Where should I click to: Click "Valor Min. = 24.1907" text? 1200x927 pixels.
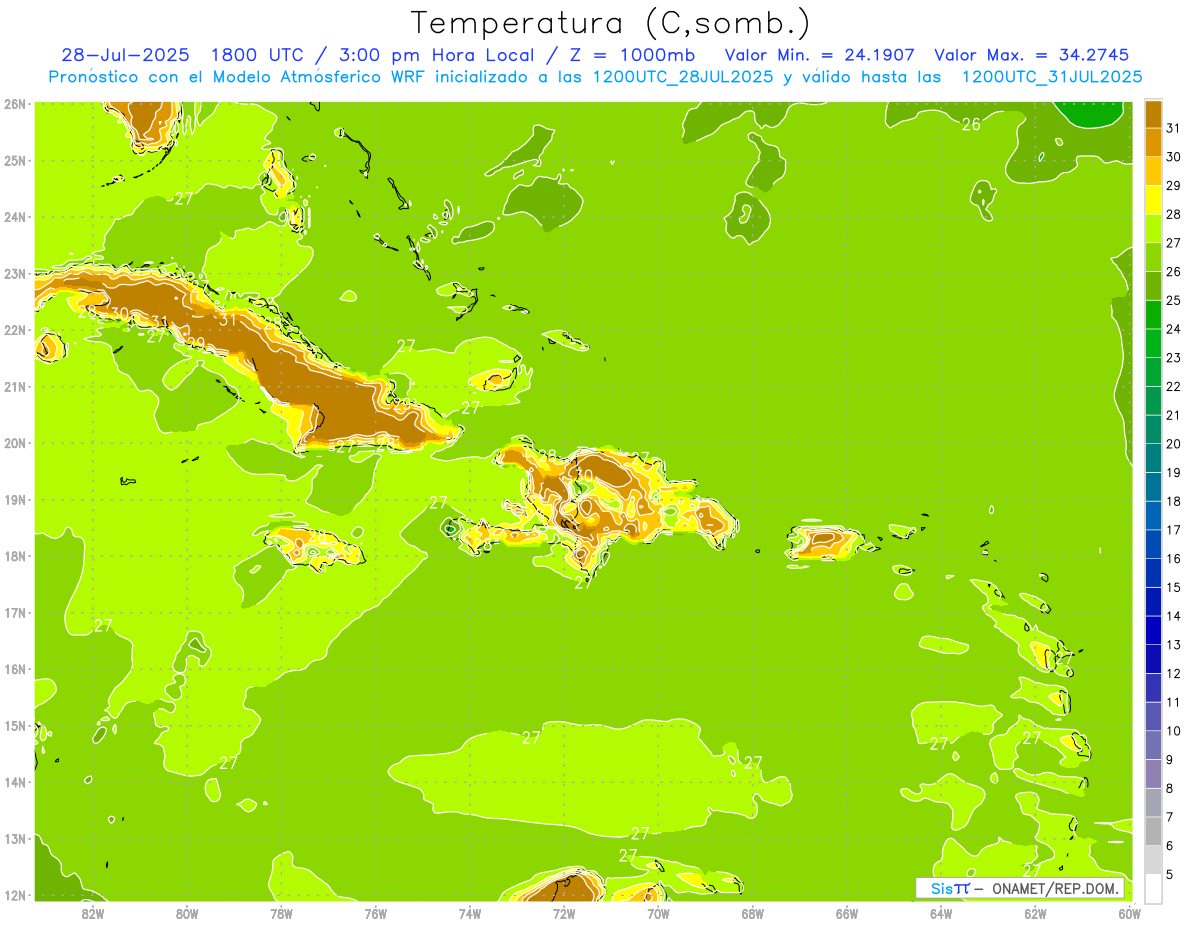820,54
